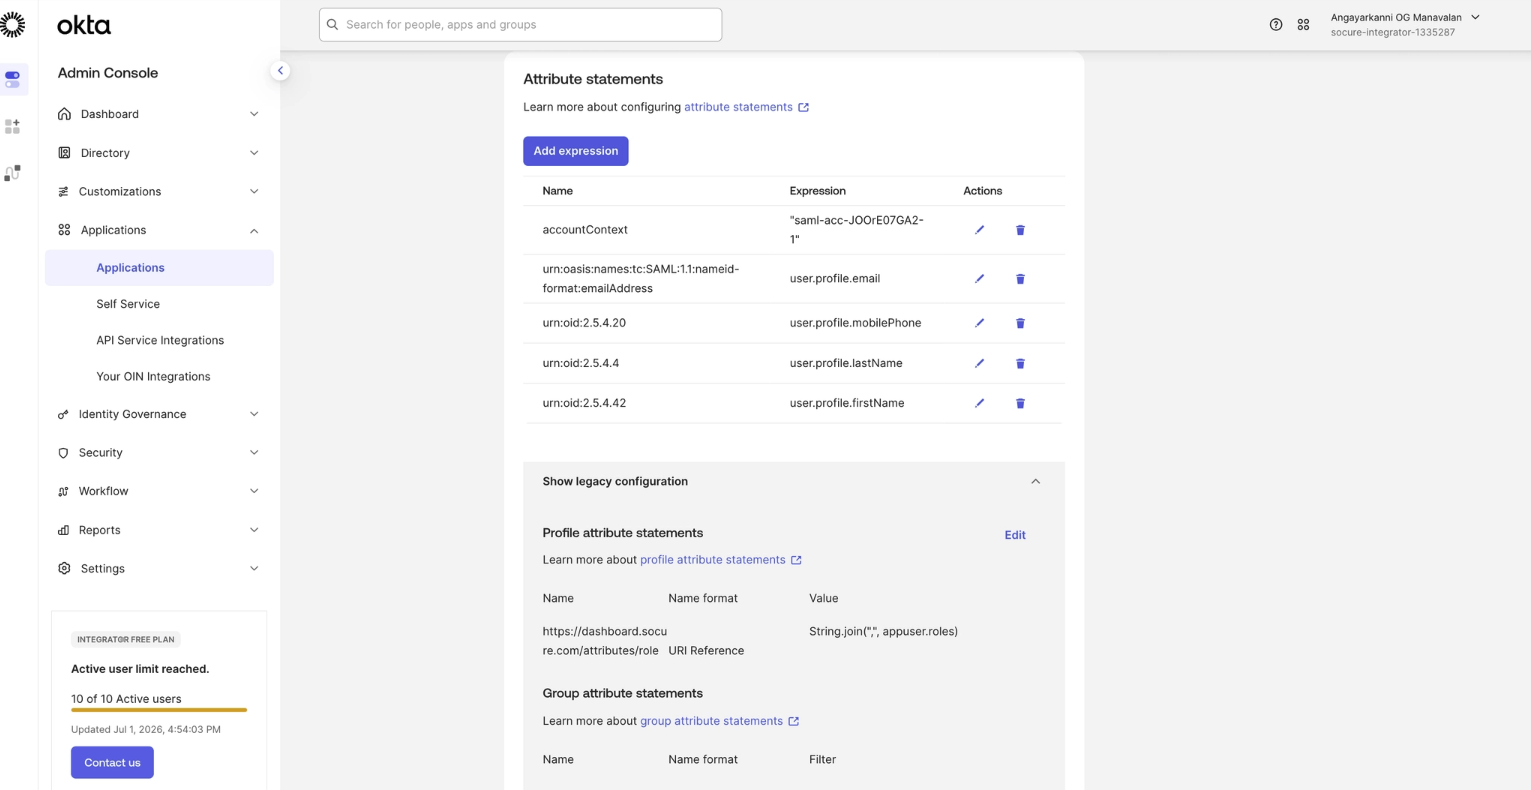
Task: Open the Dashboard menu label
Action: (x=110, y=114)
